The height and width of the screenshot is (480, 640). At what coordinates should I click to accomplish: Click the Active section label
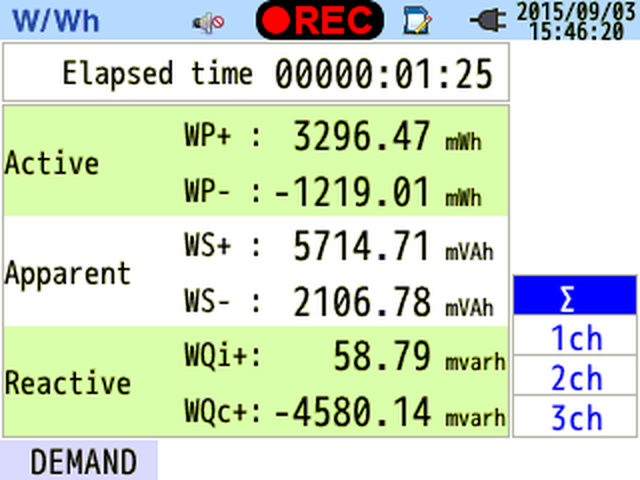coord(51,162)
